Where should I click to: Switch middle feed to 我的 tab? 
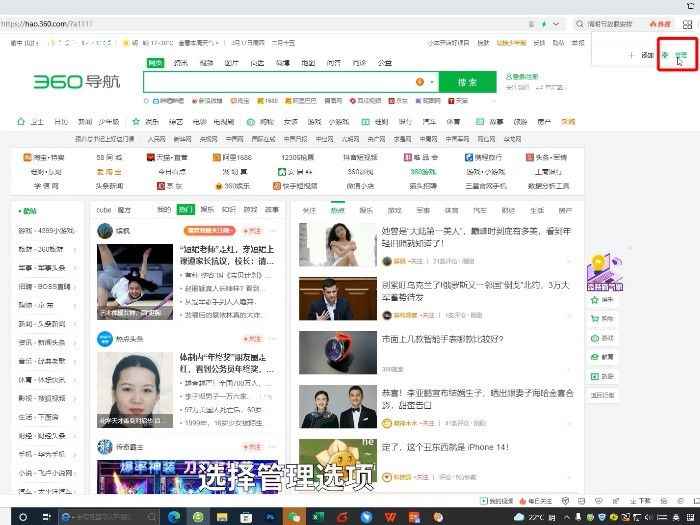point(164,209)
